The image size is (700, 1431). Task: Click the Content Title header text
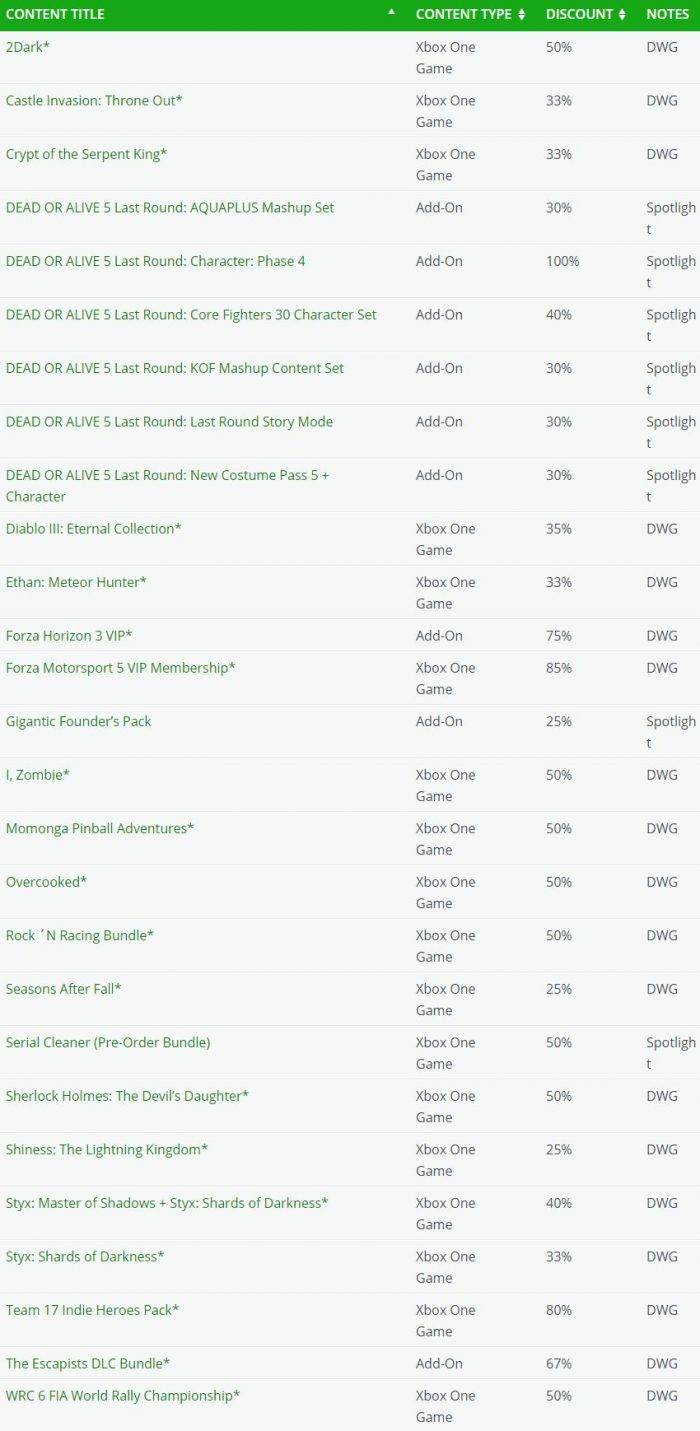click(55, 15)
